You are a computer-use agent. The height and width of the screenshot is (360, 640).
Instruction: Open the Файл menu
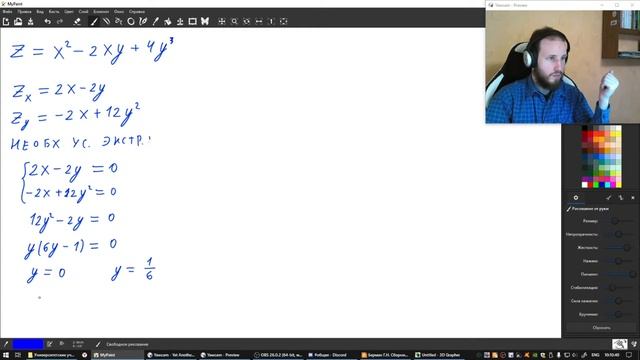click(7, 11)
